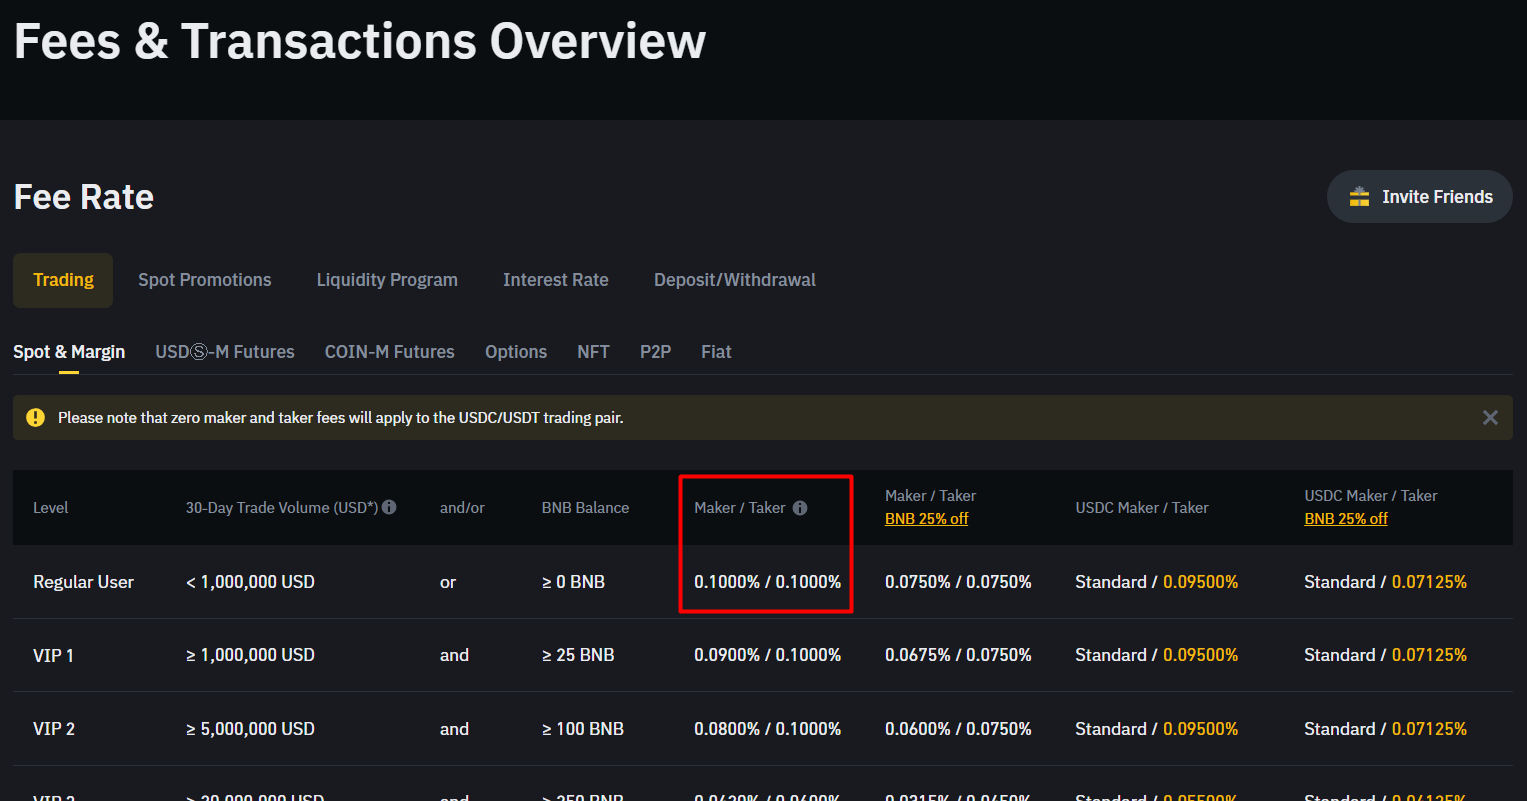Go to the Interest Rate tab

pyautogui.click(x=556, y=280)
